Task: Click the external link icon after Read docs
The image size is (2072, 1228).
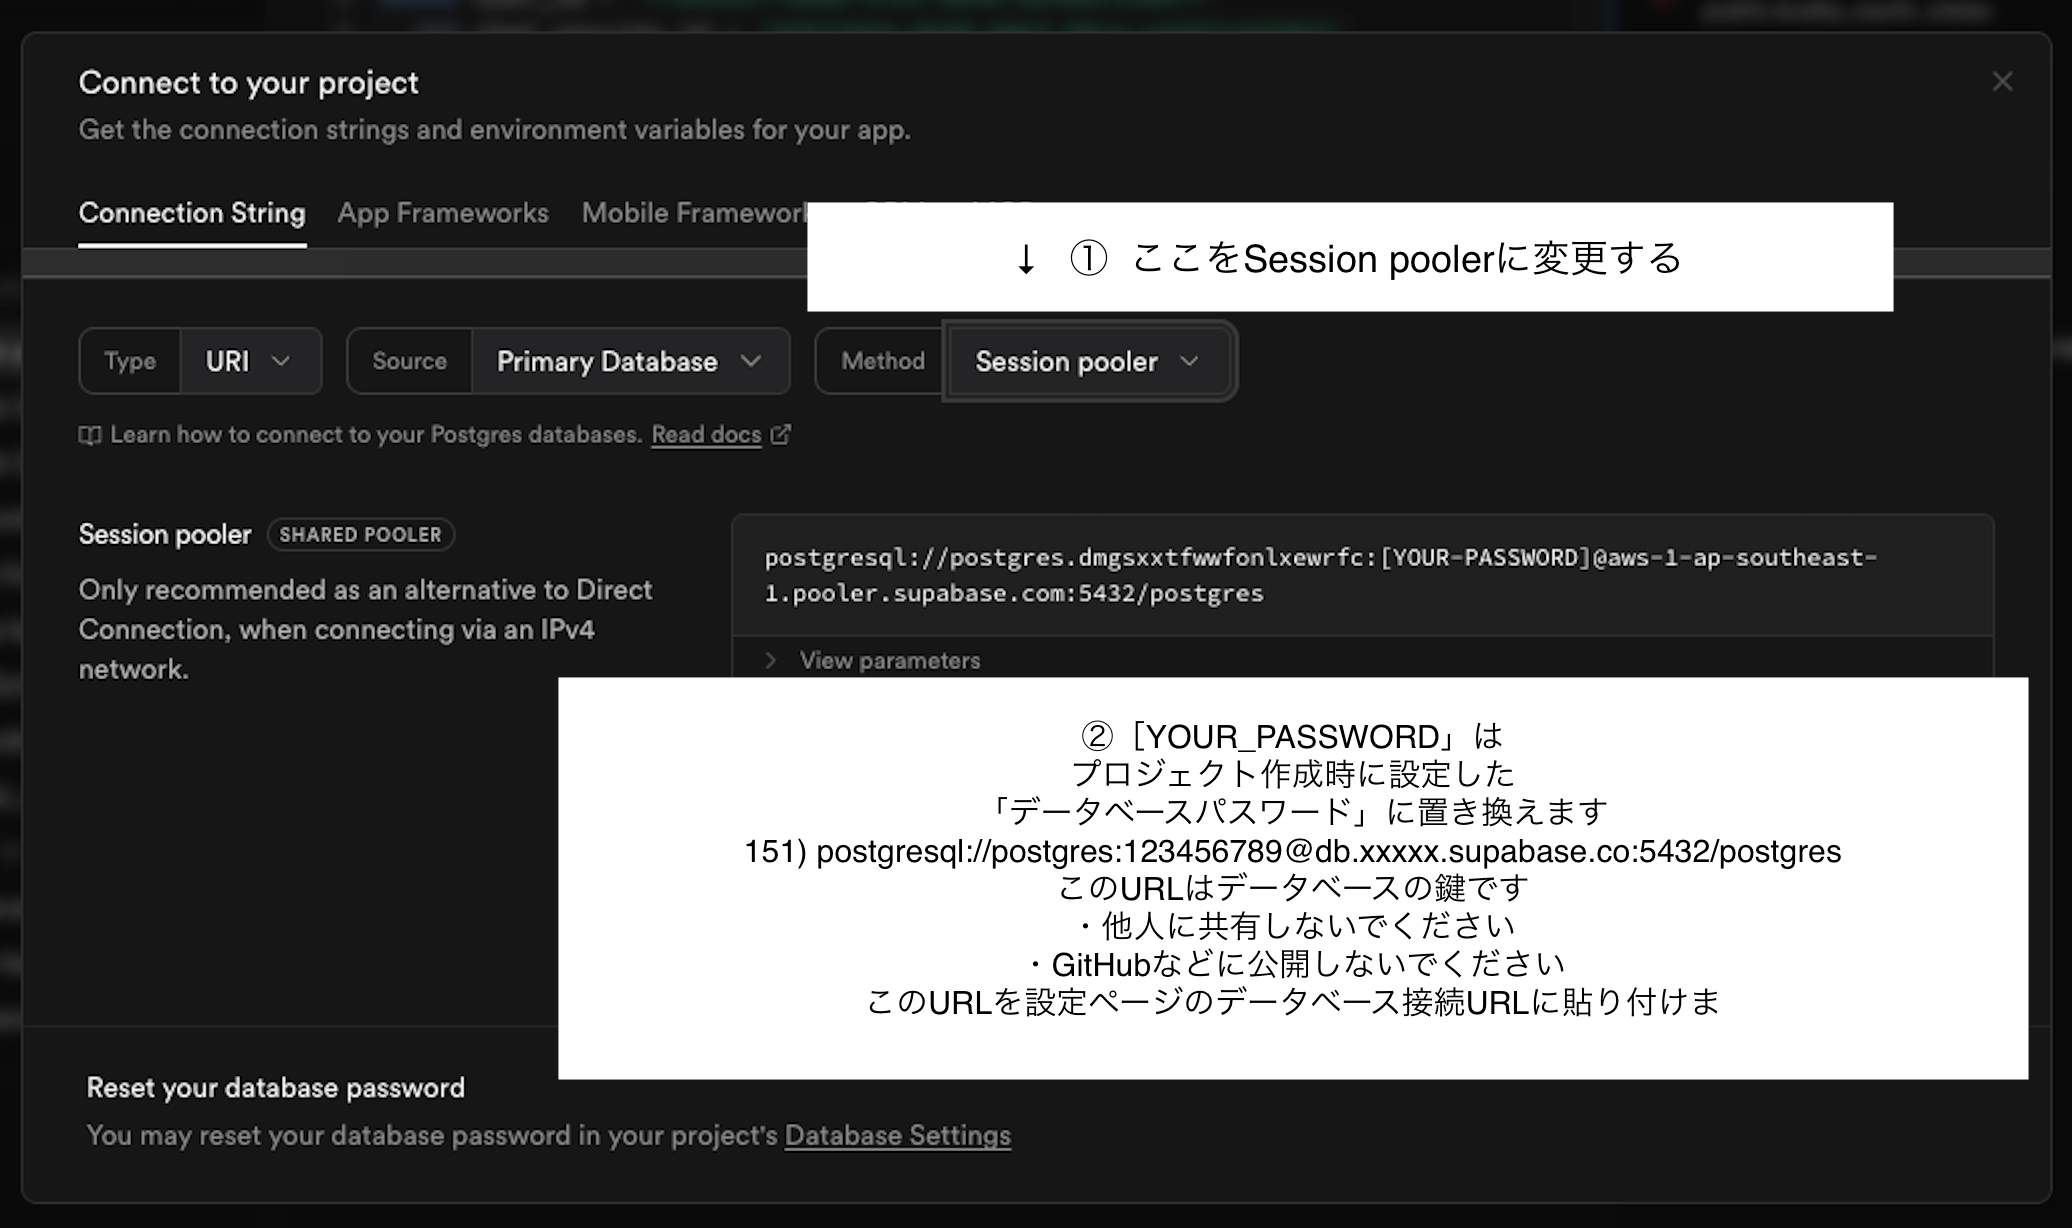Action: click(780, 434)
